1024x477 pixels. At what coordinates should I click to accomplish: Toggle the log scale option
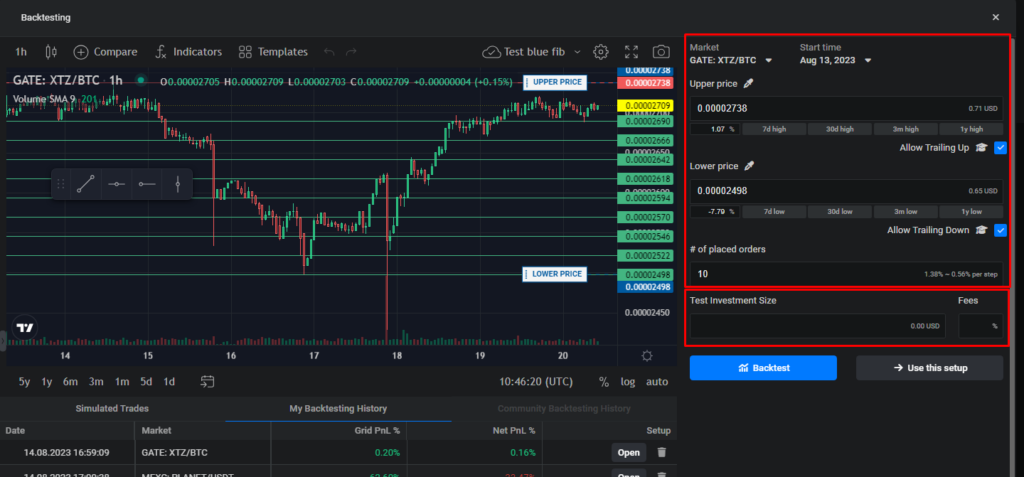click(627, 381)
